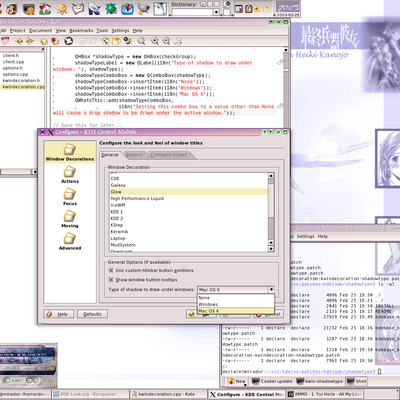The image size is (400, 400).
Task: Click the decoration list scroll down arrow
Action: tap(271, 249)
